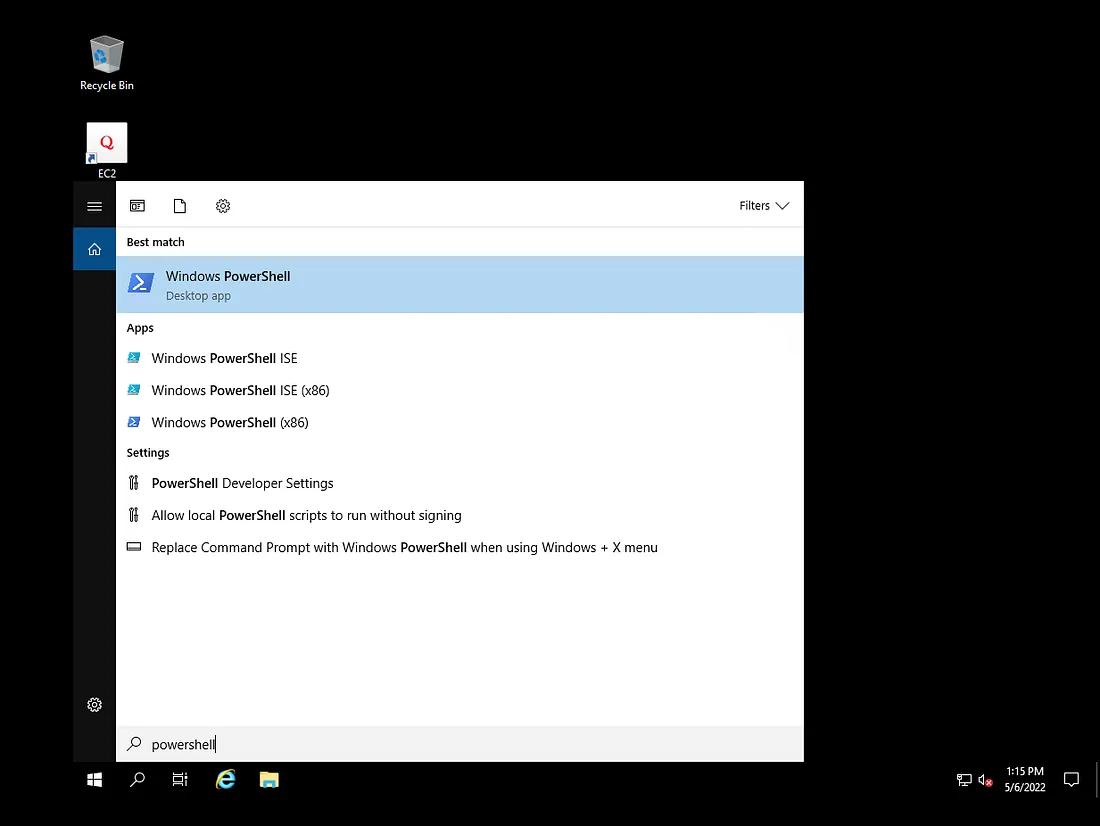Open Windows PowerShell ISE (x86)

pos(460,390)
